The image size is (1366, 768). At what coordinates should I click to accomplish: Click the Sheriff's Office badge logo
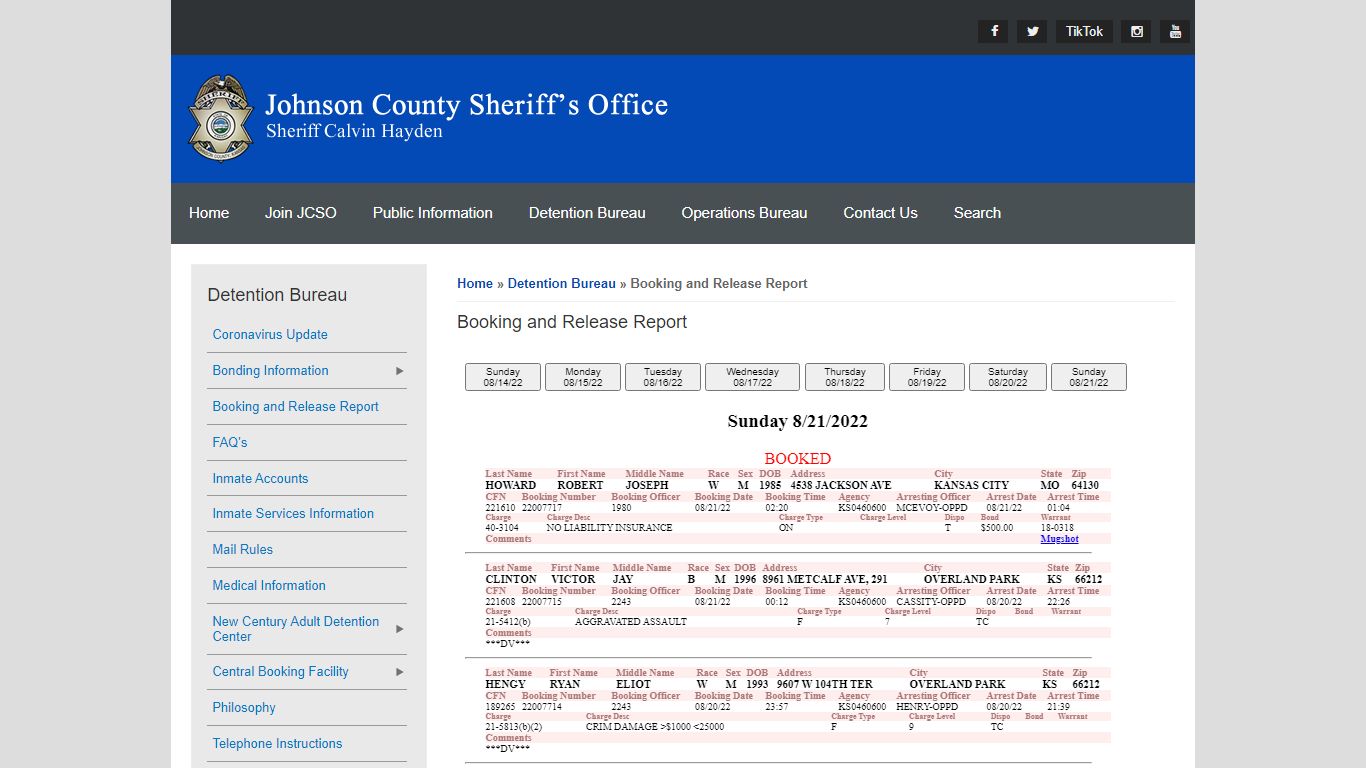coord(220,118)
